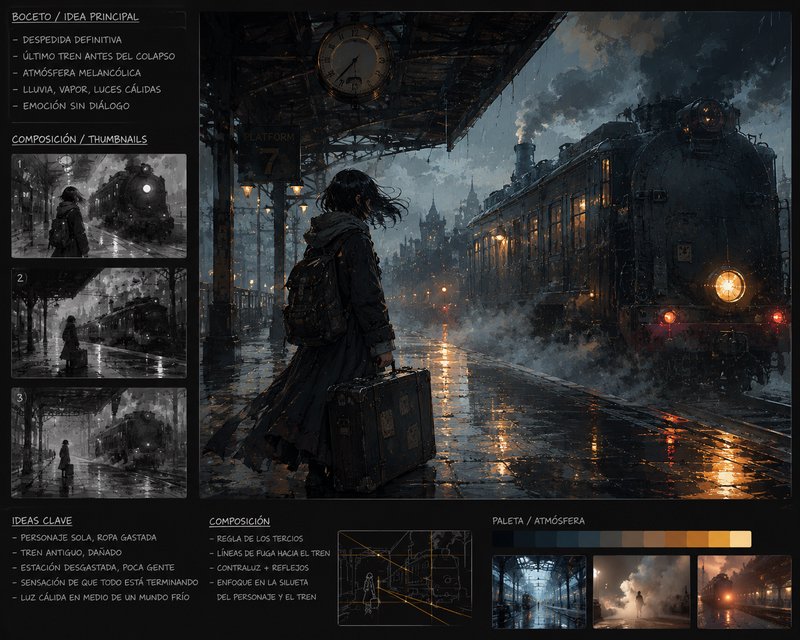The height and width of the screenshot is (640, 800).
Task: Open the orange-lit train reference image
Action: pos(744,592)
